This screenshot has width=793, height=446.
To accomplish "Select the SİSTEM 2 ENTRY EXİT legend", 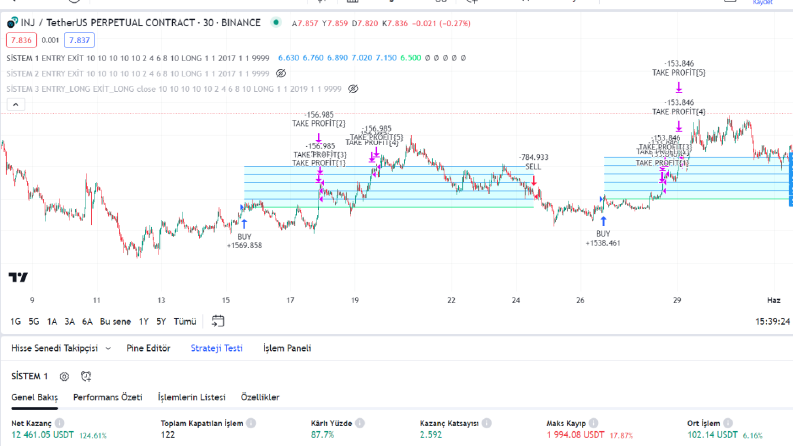I will click(x=138, y=73).
